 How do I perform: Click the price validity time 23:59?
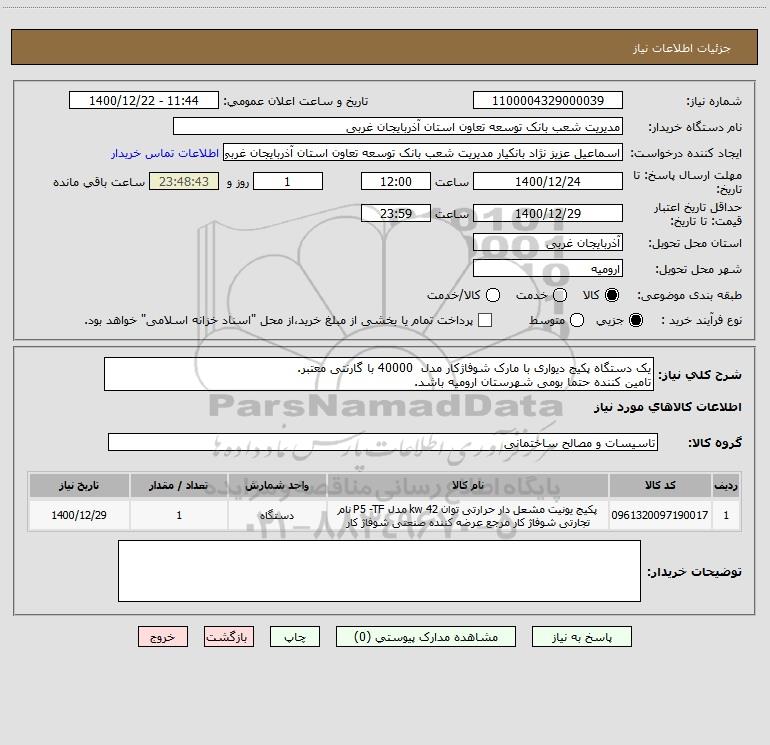click(x=396, y=213)
